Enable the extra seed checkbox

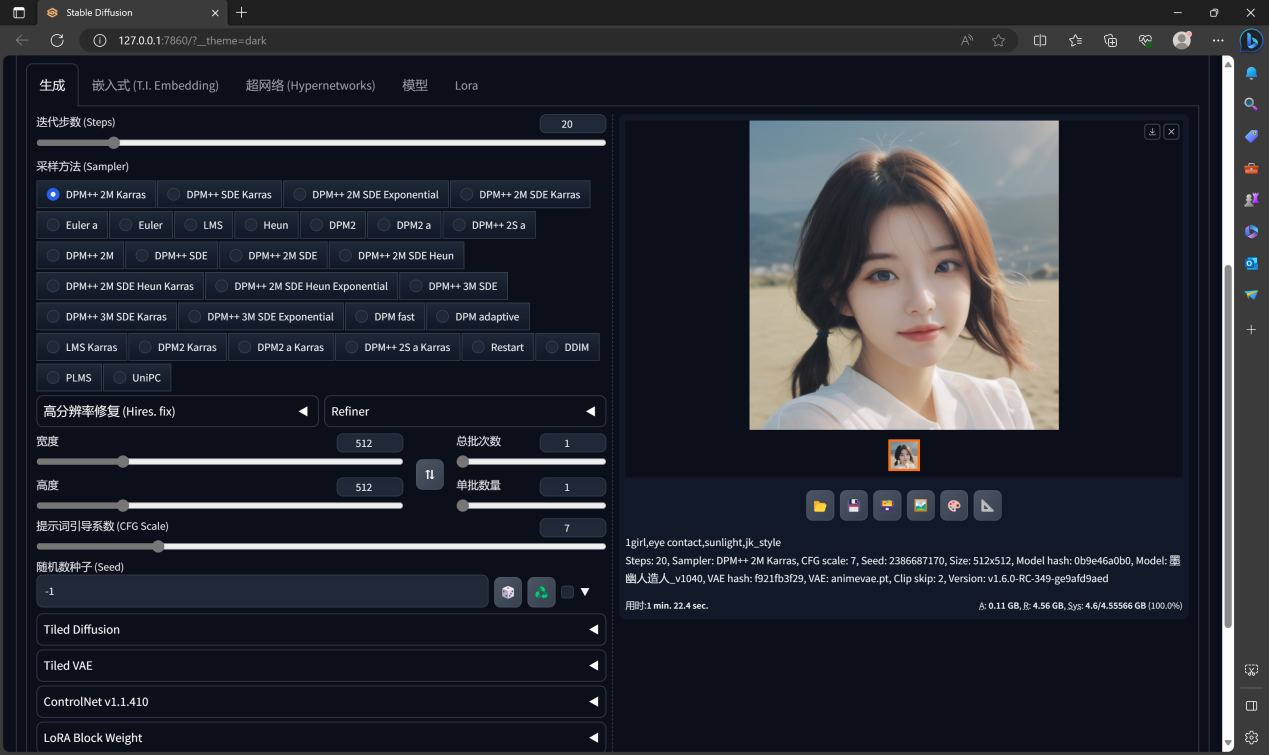click(567, 592)
